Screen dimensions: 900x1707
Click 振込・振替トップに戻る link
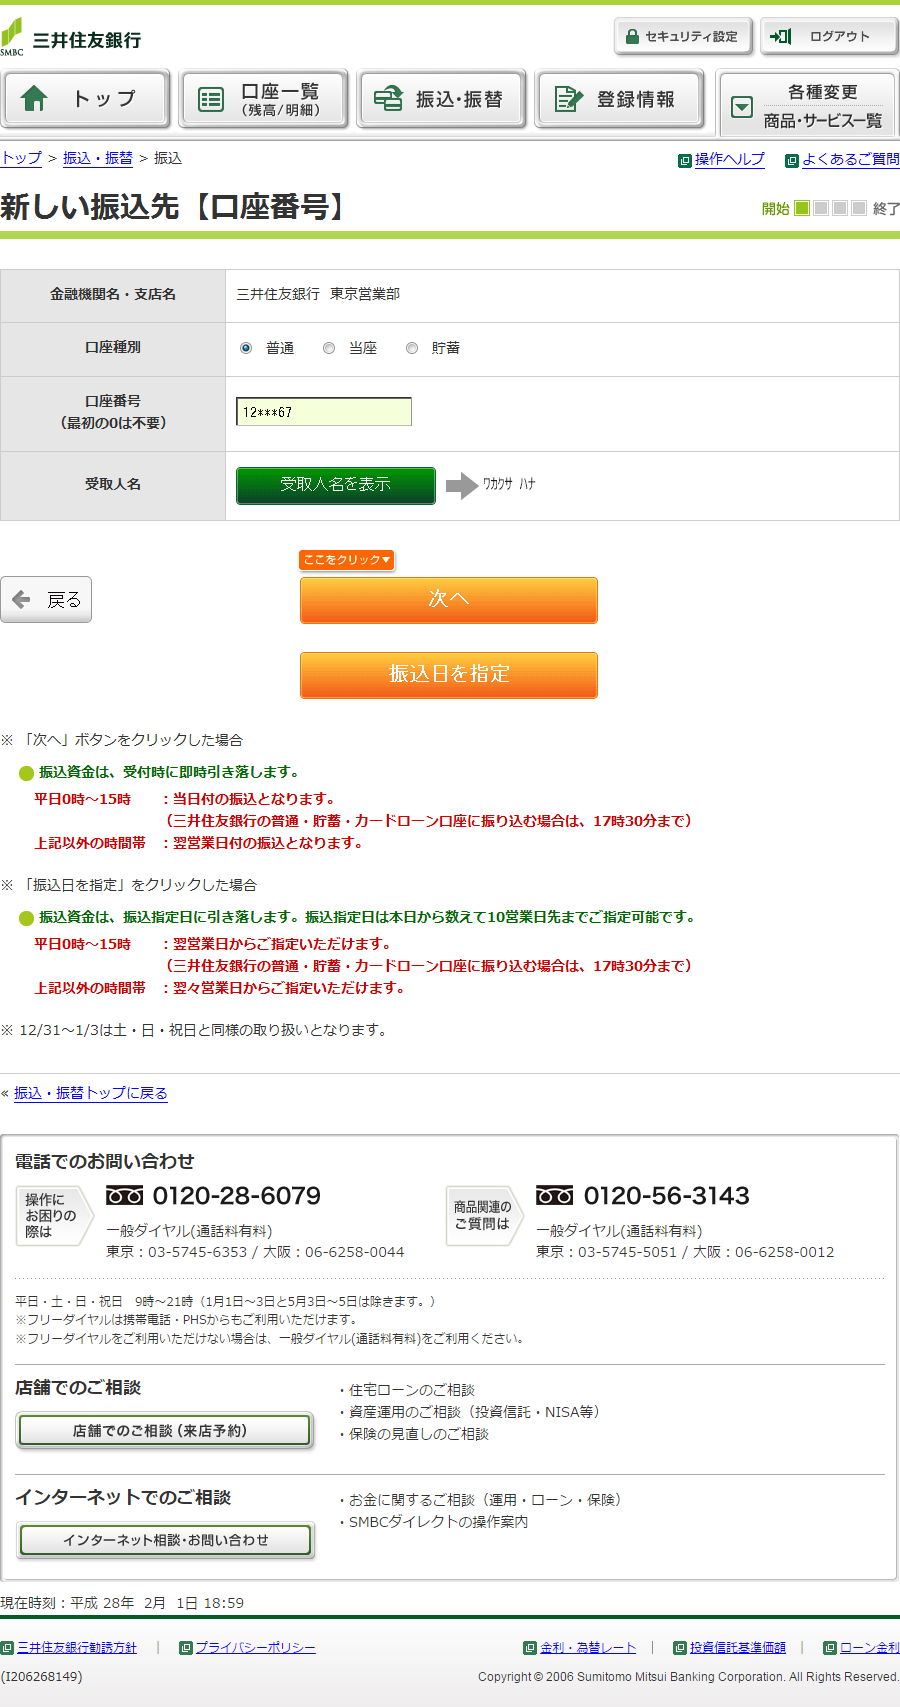91,1093
